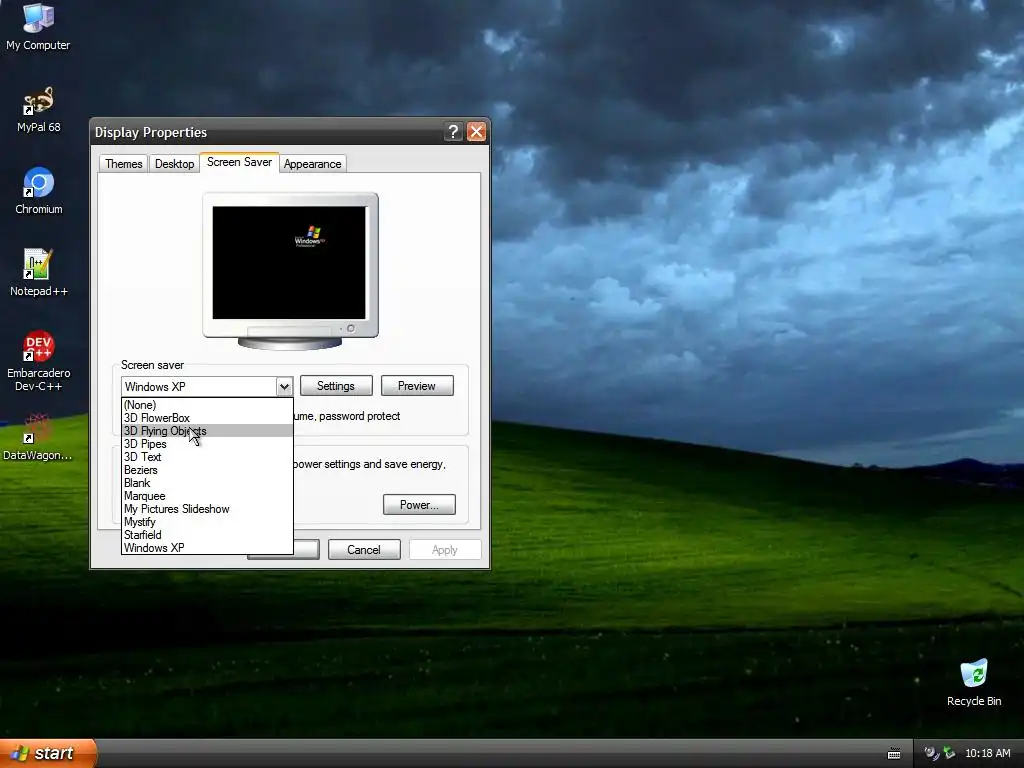This screenshot has width=1024, height=768.
Task: Open the Start menu
Action: point(48,753)
